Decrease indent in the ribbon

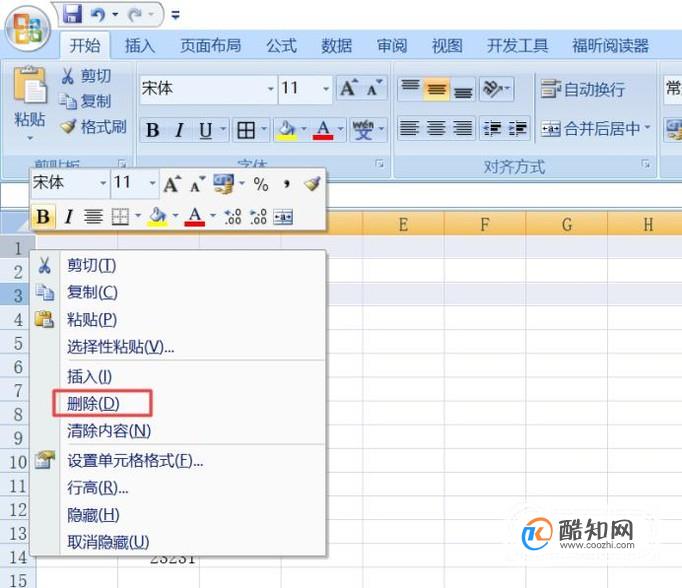(x=492, y=128)
